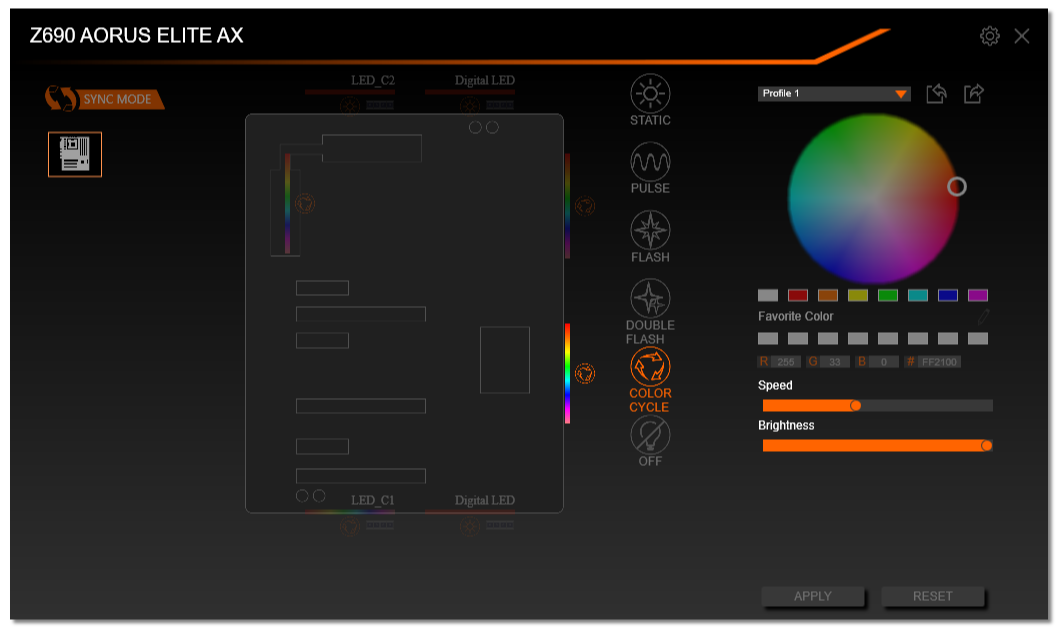Toggle Sync Mode
This screenshot has width=1057, height=635.
(x=104, y=99)
